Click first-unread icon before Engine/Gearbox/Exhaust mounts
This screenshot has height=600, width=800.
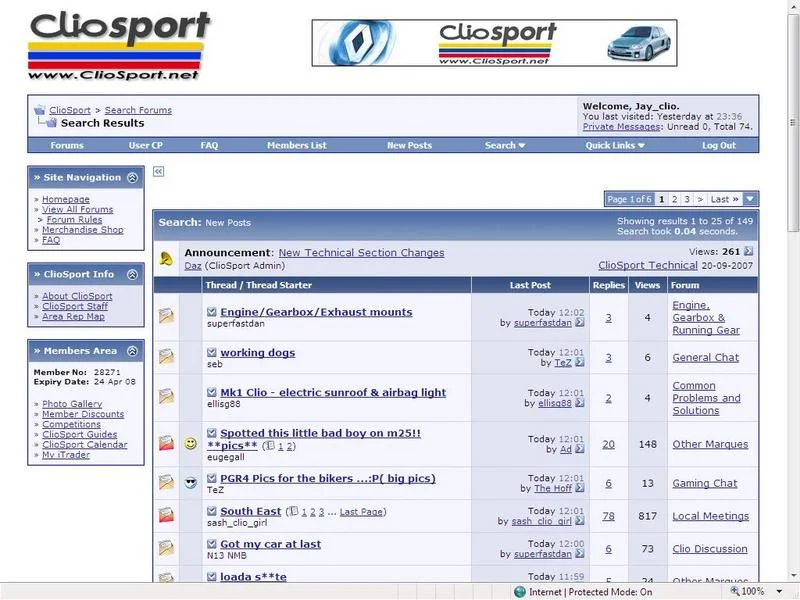click(212, 312)
